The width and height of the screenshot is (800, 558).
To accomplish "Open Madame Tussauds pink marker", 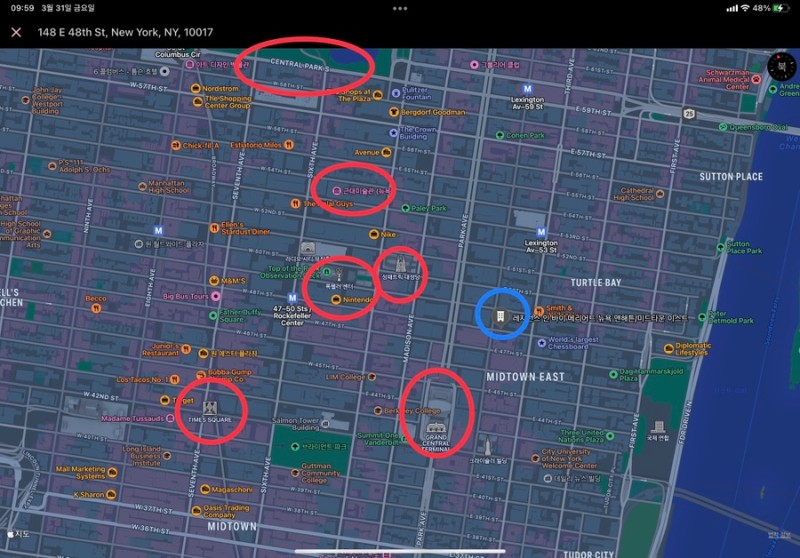I will click(170, 418).
